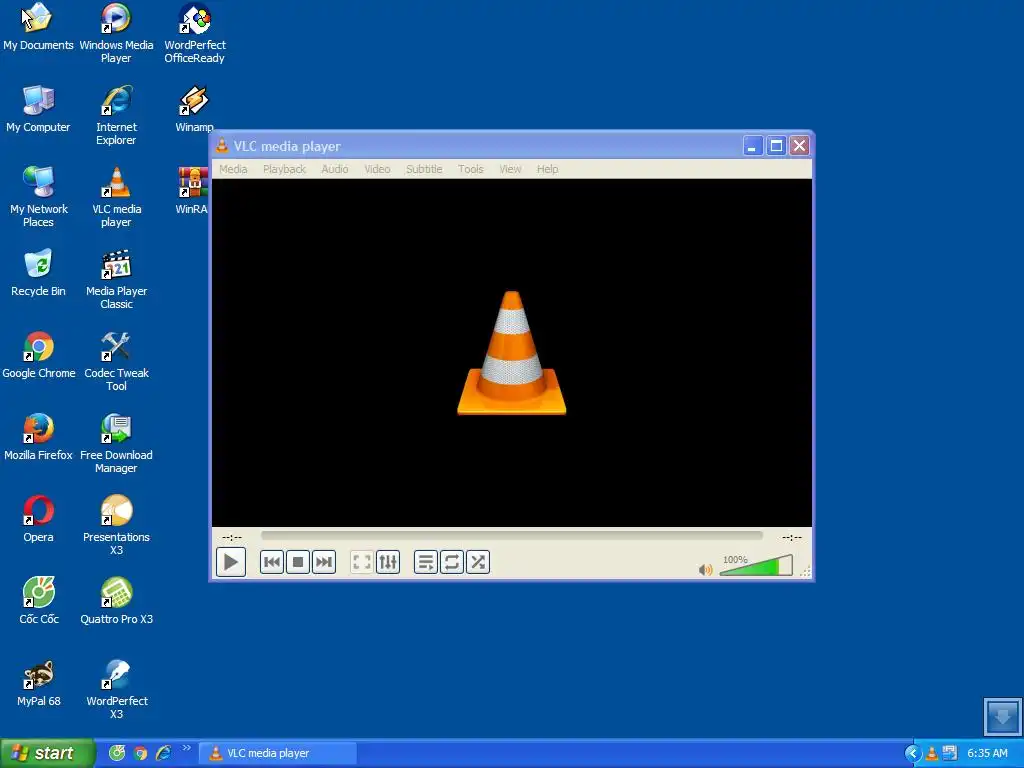Image resolution: width=1024 pixels, height=768 pixels.
Task: Open the Video menu
Action: click(377, 169)
